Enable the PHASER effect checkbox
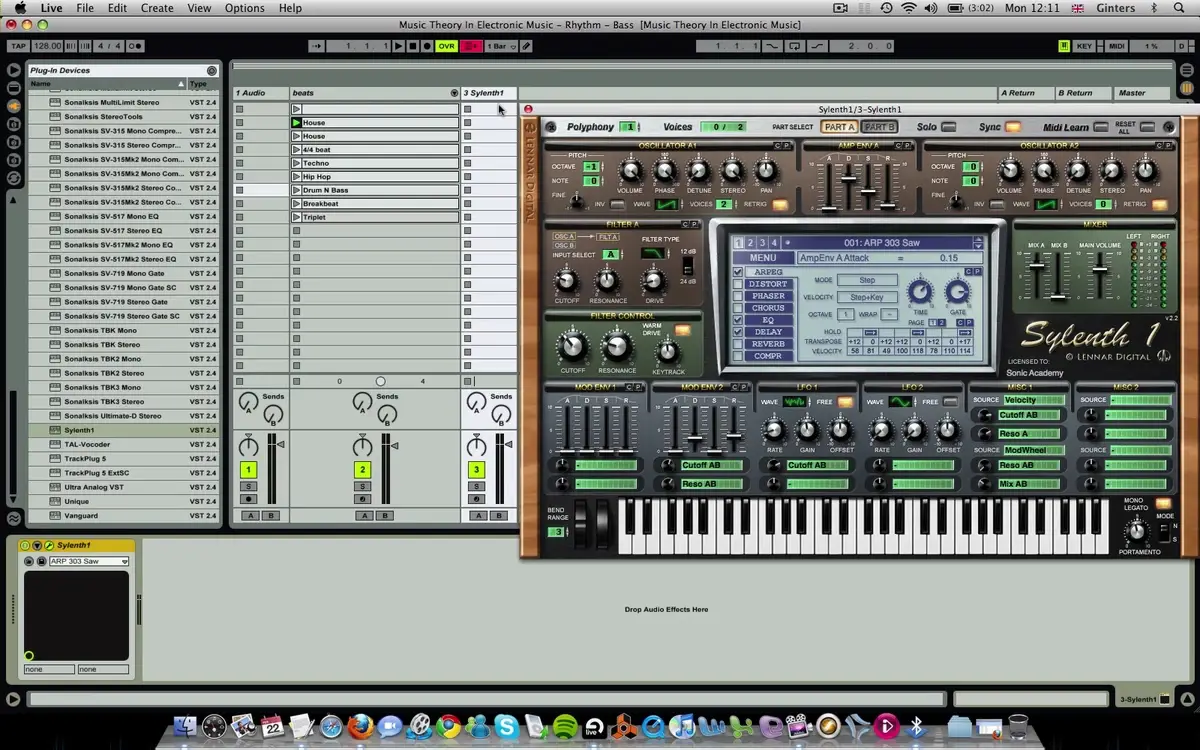This screenshot has height=750, width=1200. pyautogui.click(x=738, y=296)
